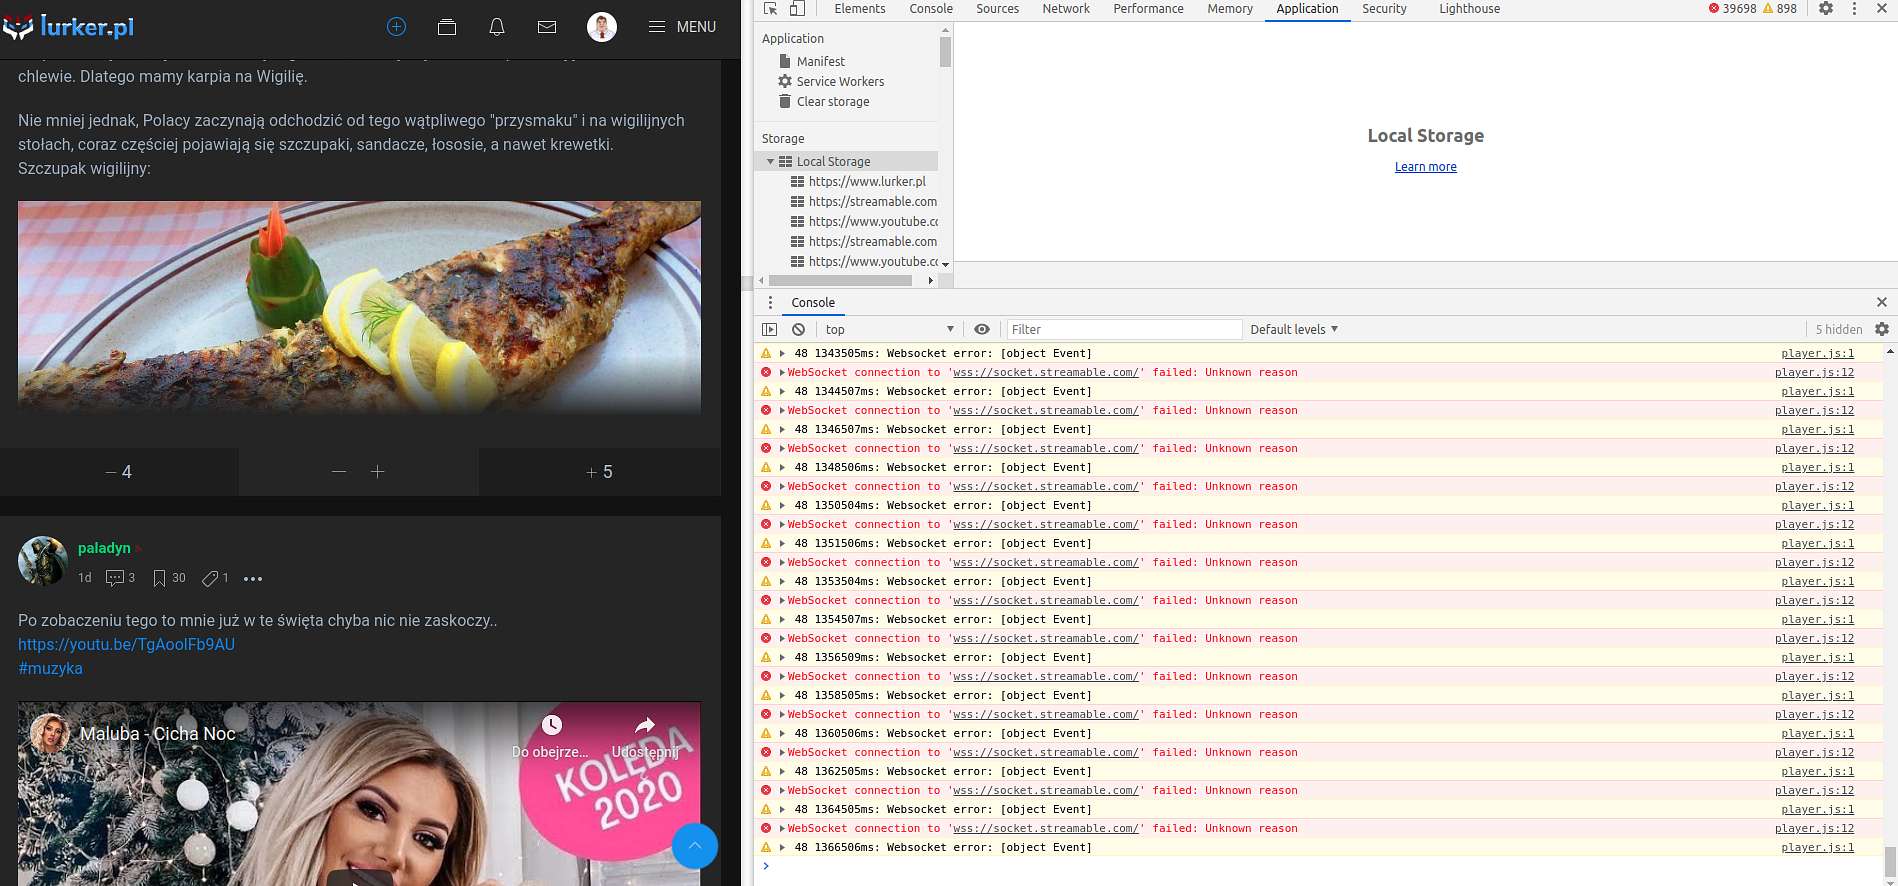The width and height of the screenshot is (1898, 886).
Task: Click the scroll-to-top blue circle button
Action: pos(695,846)
